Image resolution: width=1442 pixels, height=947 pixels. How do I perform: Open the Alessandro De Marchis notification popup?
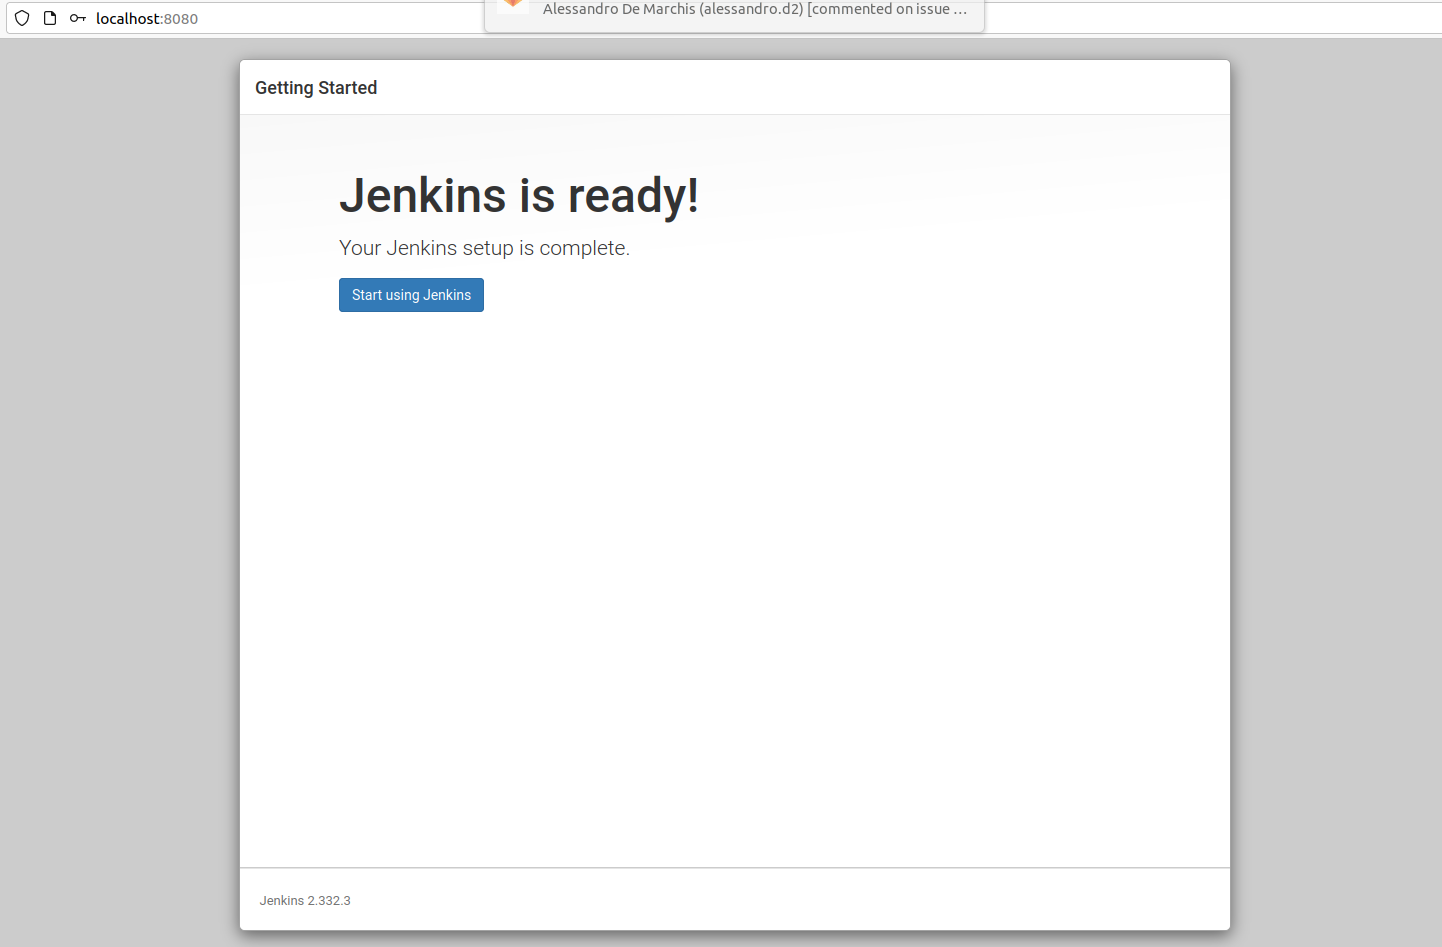735,14
